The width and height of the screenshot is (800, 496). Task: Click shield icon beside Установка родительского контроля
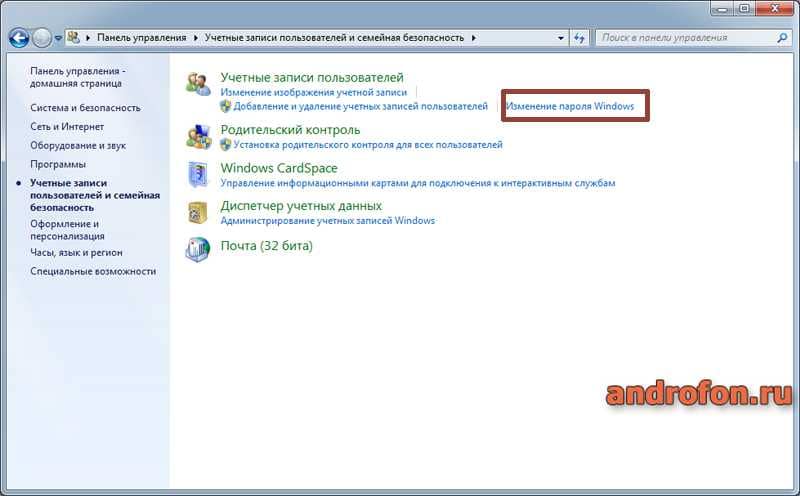point(226,144)
